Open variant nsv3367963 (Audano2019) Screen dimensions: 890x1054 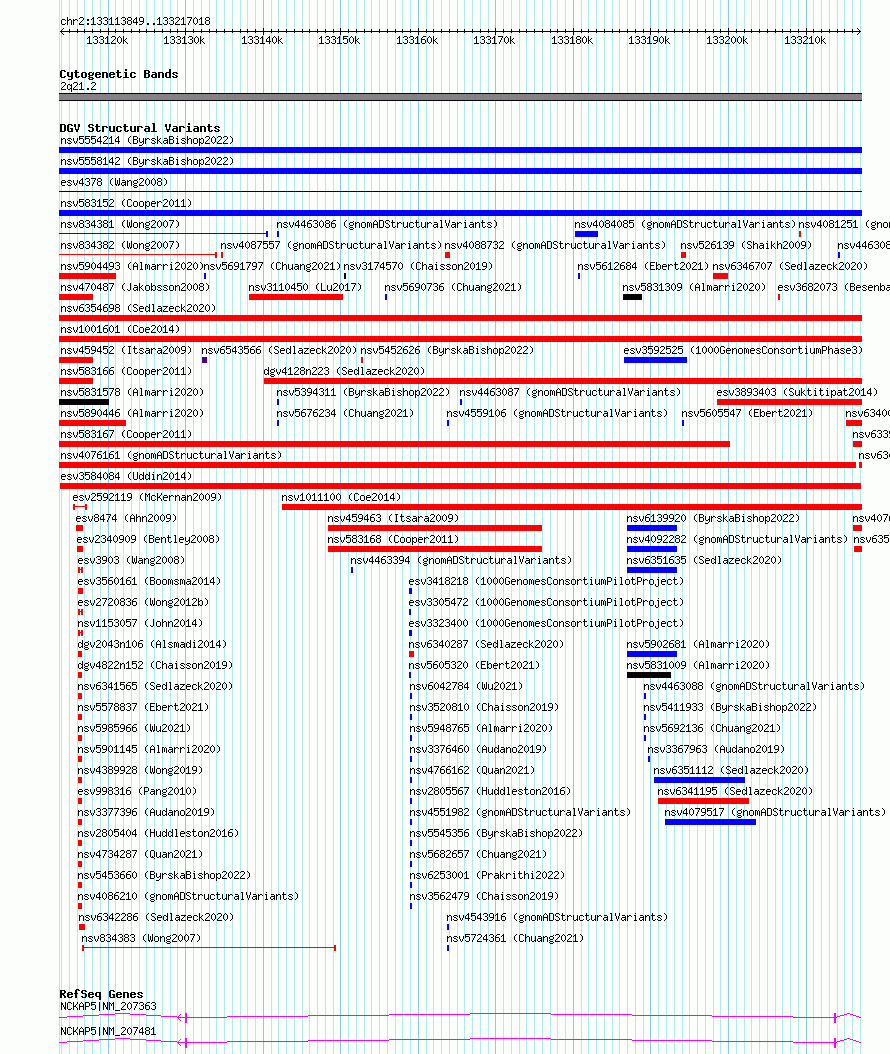point(716,749)
